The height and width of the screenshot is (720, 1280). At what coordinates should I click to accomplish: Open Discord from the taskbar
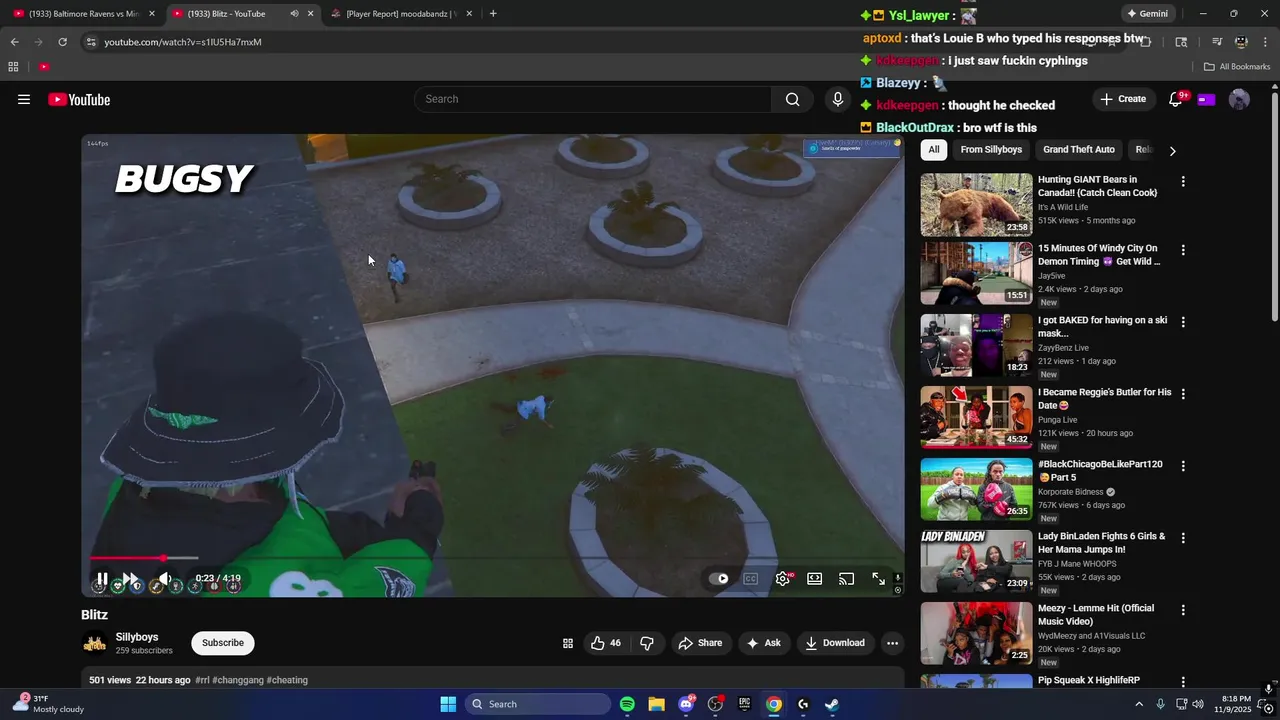pos(686,704)
